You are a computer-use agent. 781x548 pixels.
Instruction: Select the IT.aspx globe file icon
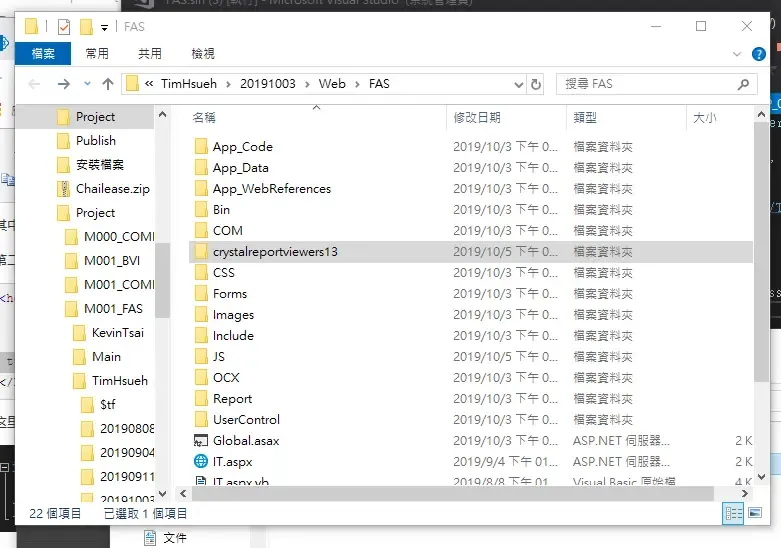pos(200,462)
